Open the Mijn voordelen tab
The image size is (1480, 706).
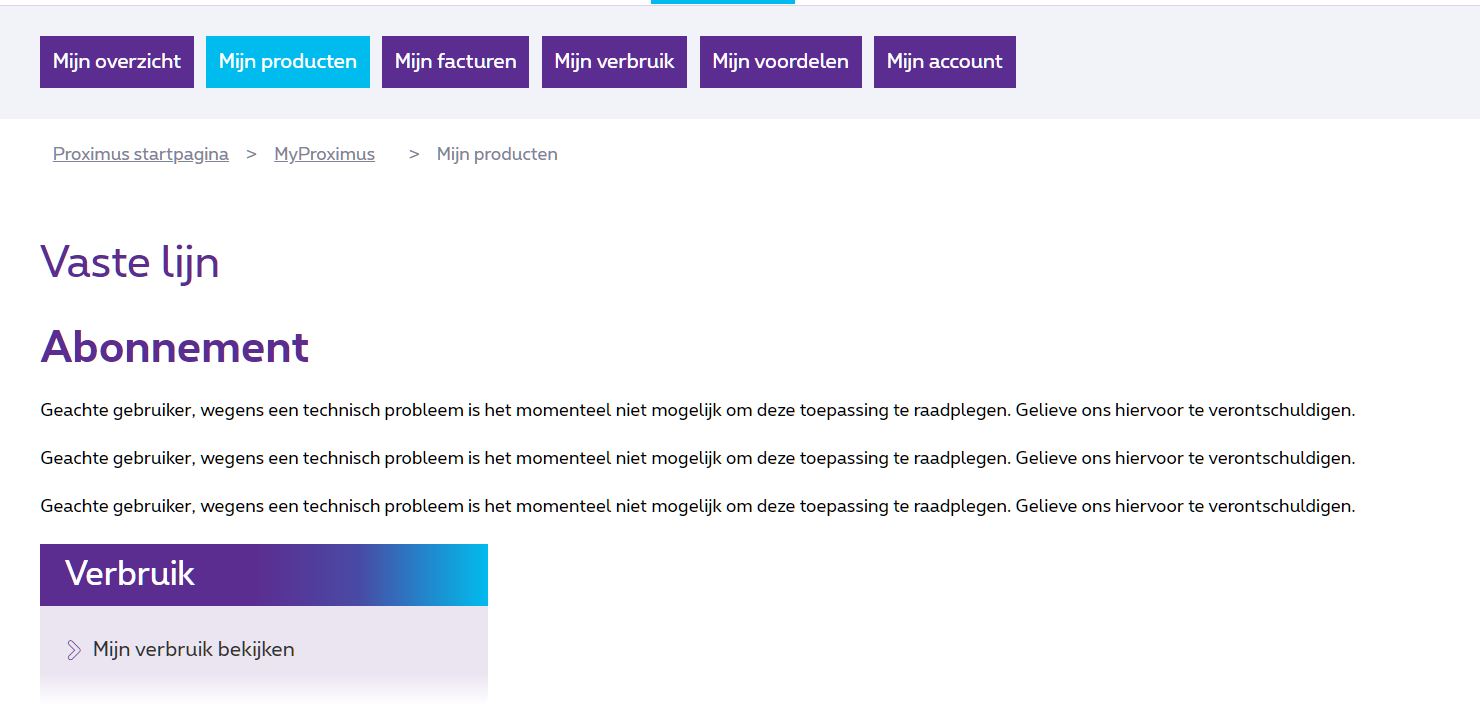780,62
